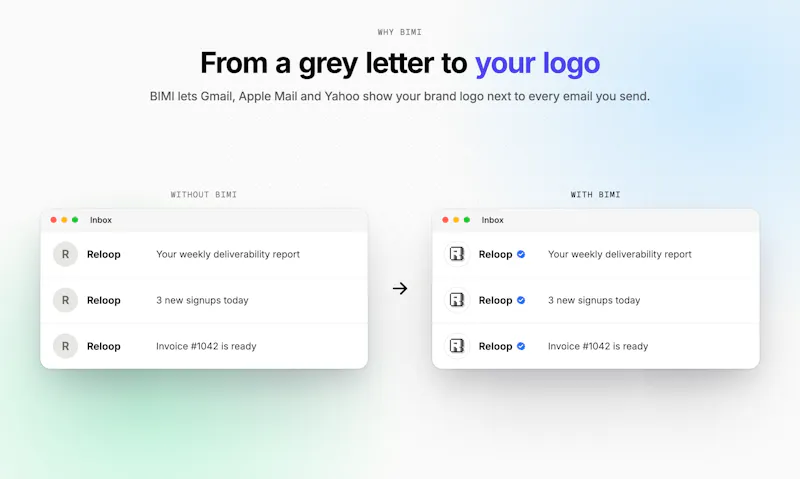800x479 pixels.
Task: Click grey R avatar beside weekly deliverability report
Action: tap(65, 254)
